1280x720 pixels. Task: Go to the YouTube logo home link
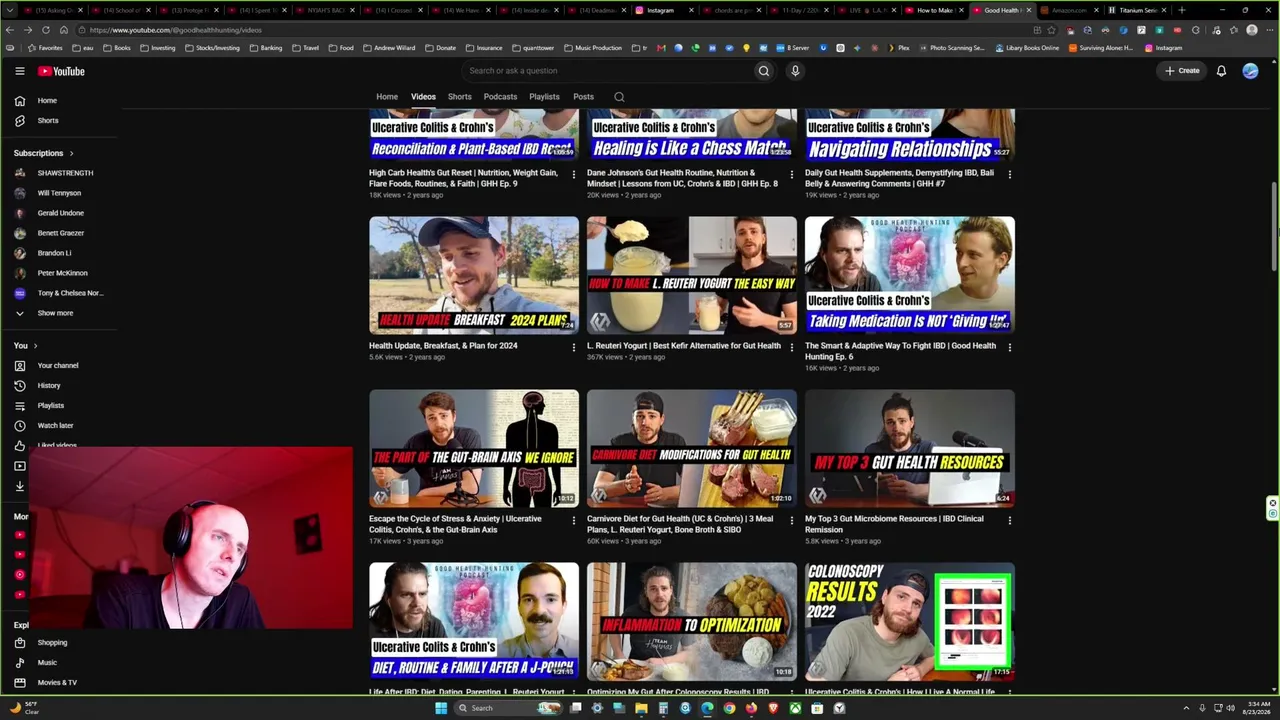[x=61, y=71]
